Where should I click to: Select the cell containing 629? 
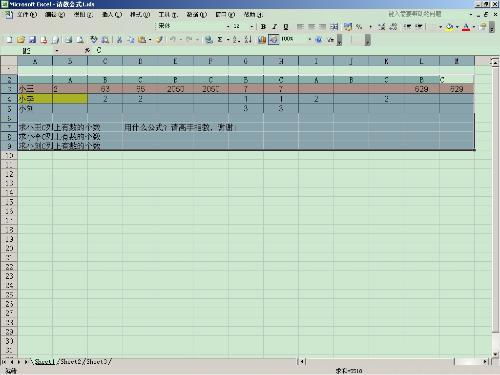click(421, 89)
